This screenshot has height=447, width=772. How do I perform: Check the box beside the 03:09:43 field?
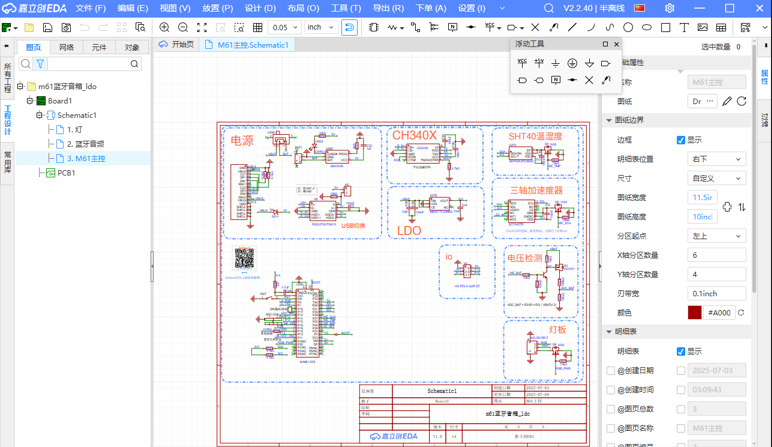point(681,390)
